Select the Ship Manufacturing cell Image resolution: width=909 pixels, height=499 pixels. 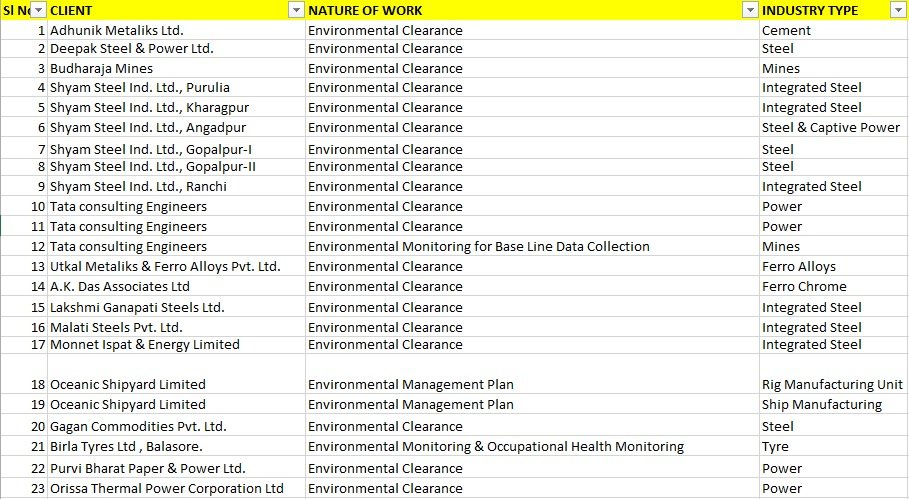coord(834,405)
